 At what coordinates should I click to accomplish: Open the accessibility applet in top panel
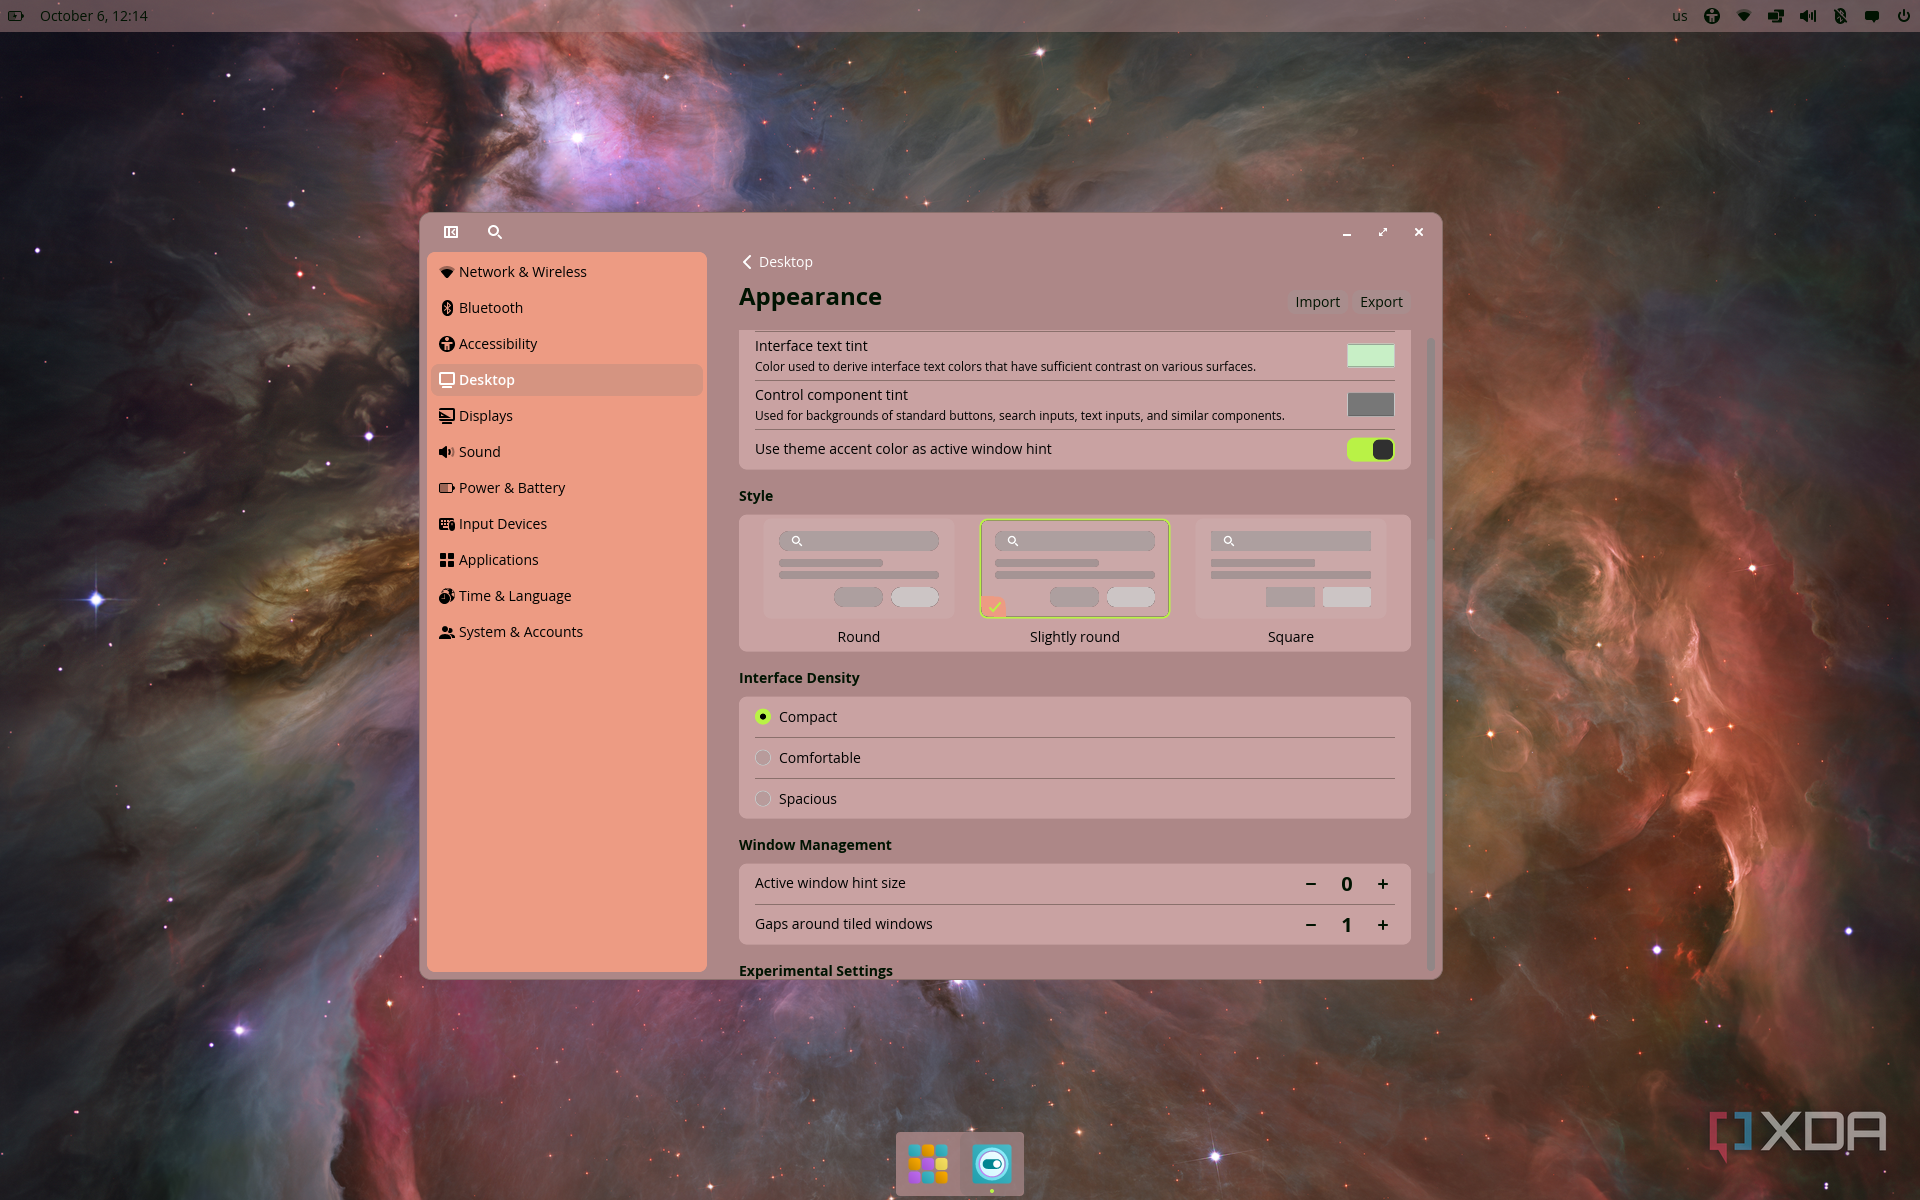1712,16
